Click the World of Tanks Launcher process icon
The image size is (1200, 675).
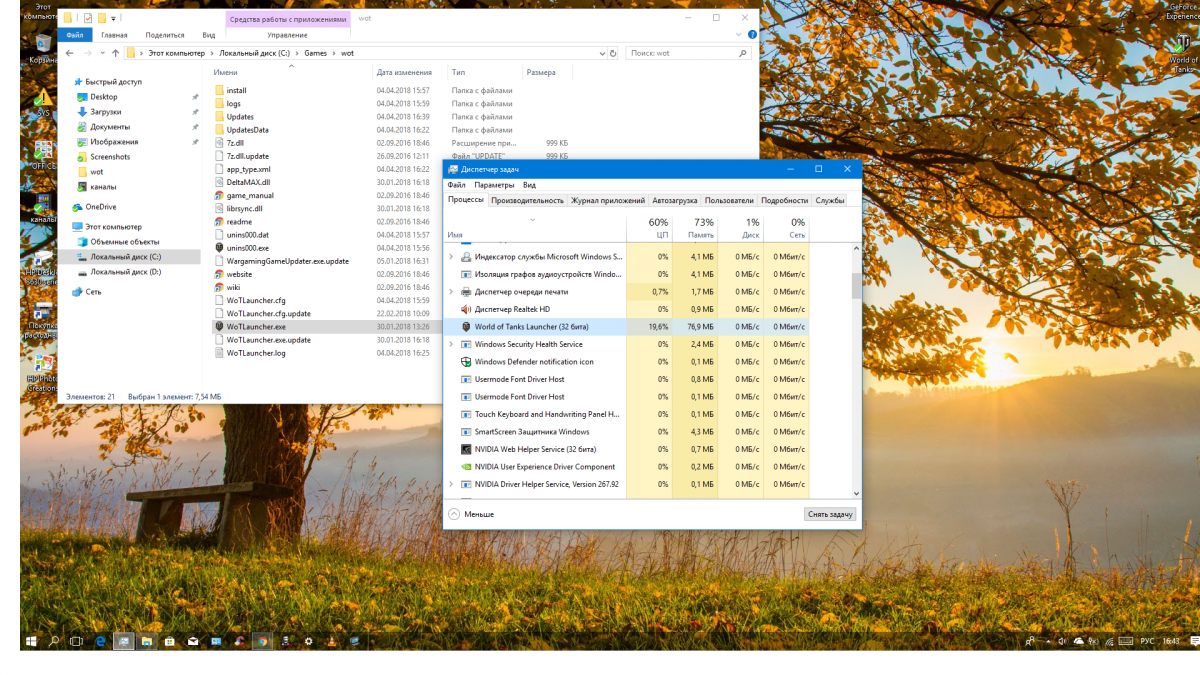[x=466, y=326]
